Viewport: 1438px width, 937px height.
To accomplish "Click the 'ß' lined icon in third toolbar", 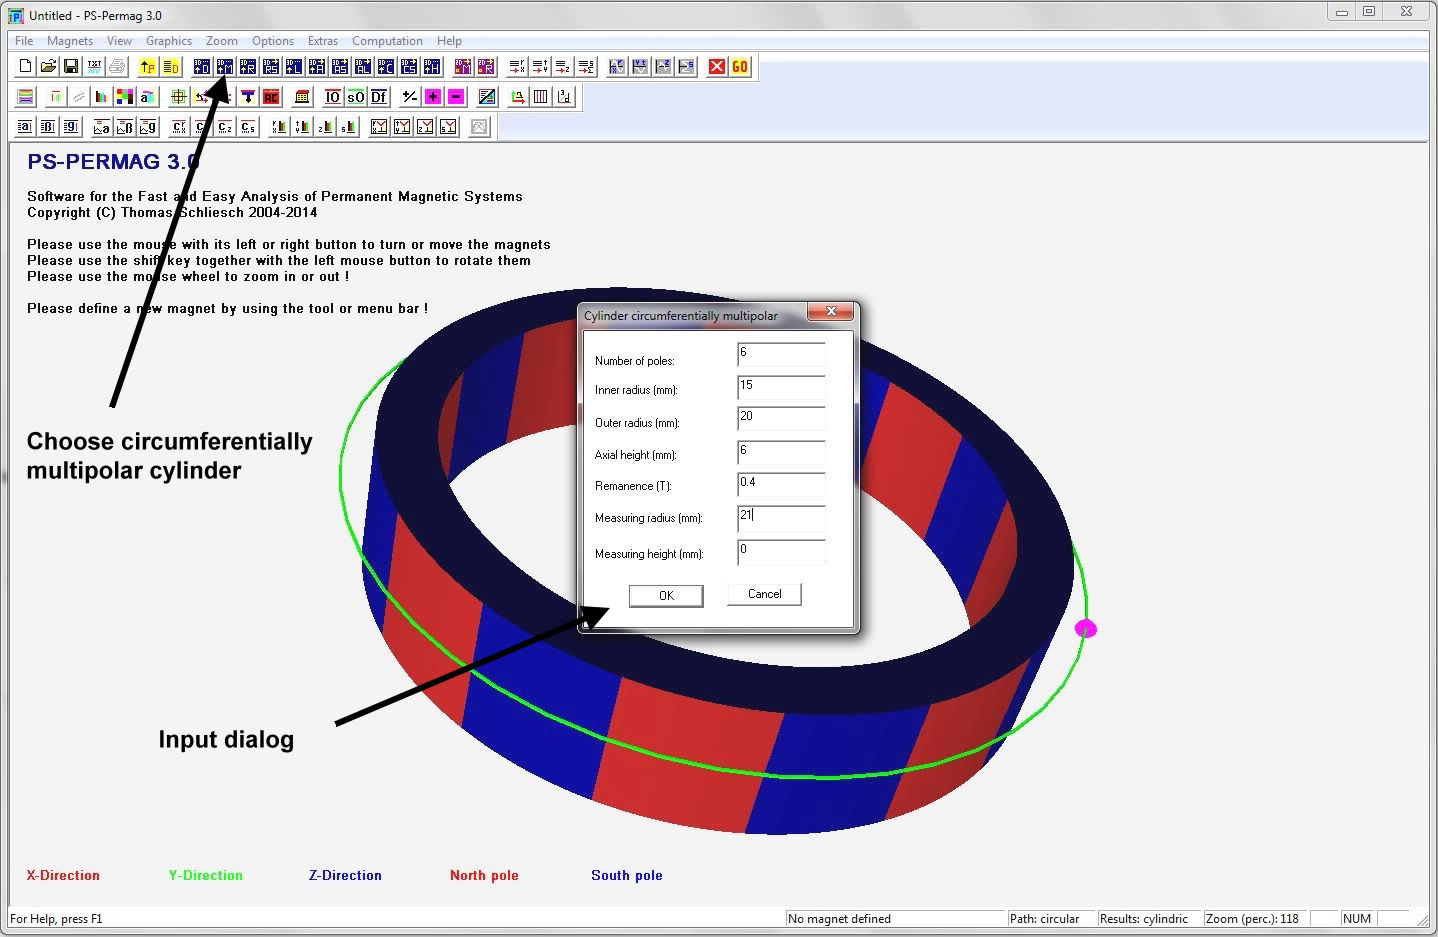I will pos(48,127).
